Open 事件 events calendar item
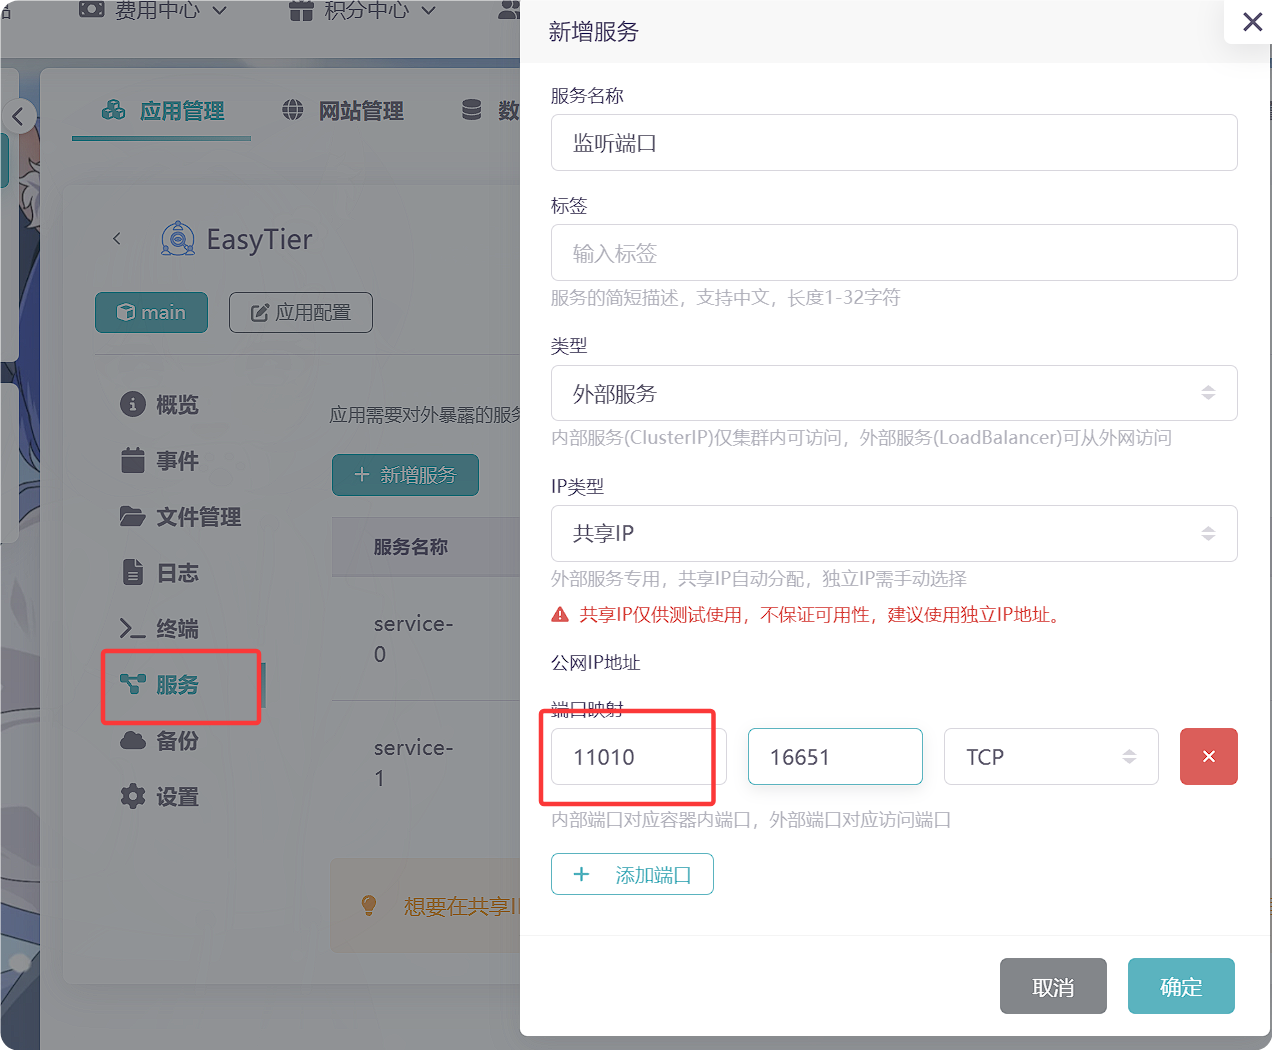The image size is (1272, 1050). pos(160,461)
